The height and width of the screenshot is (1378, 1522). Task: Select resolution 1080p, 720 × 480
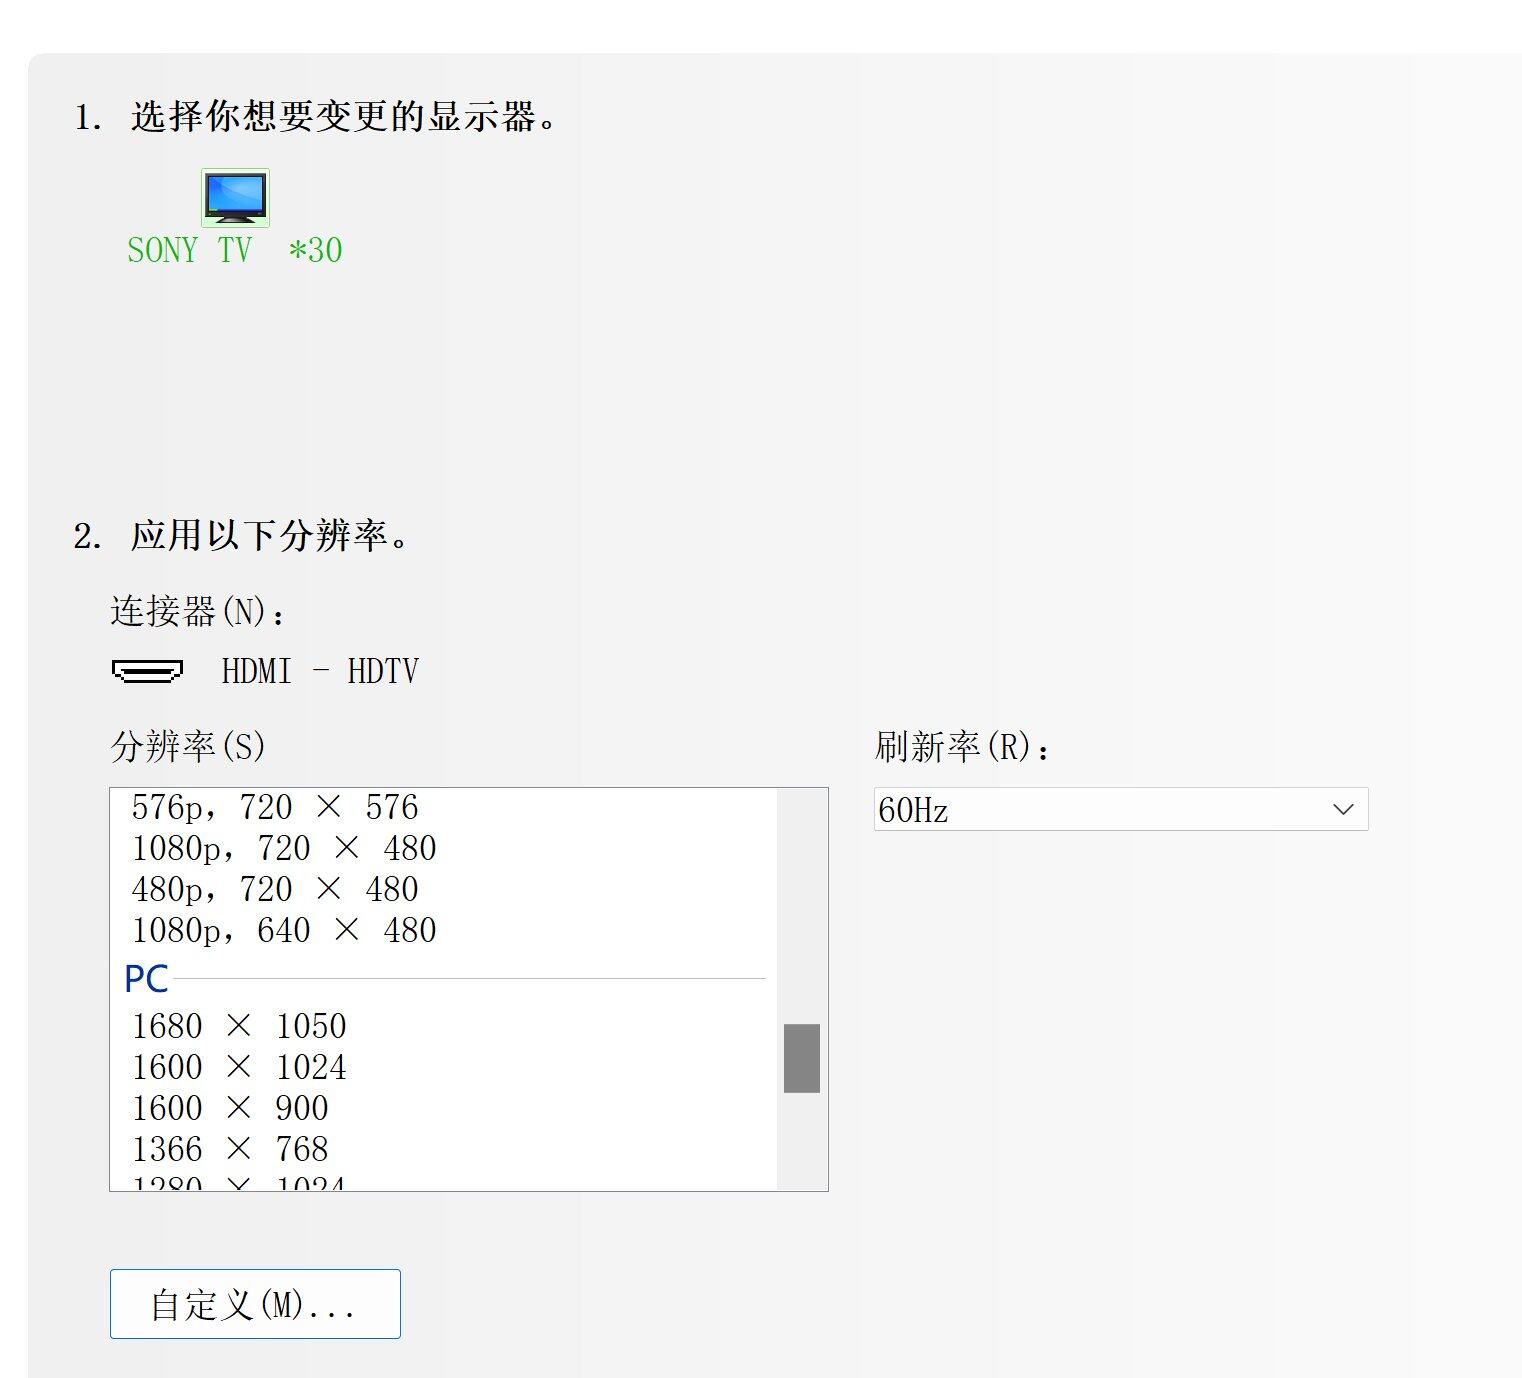coord(283,848)
